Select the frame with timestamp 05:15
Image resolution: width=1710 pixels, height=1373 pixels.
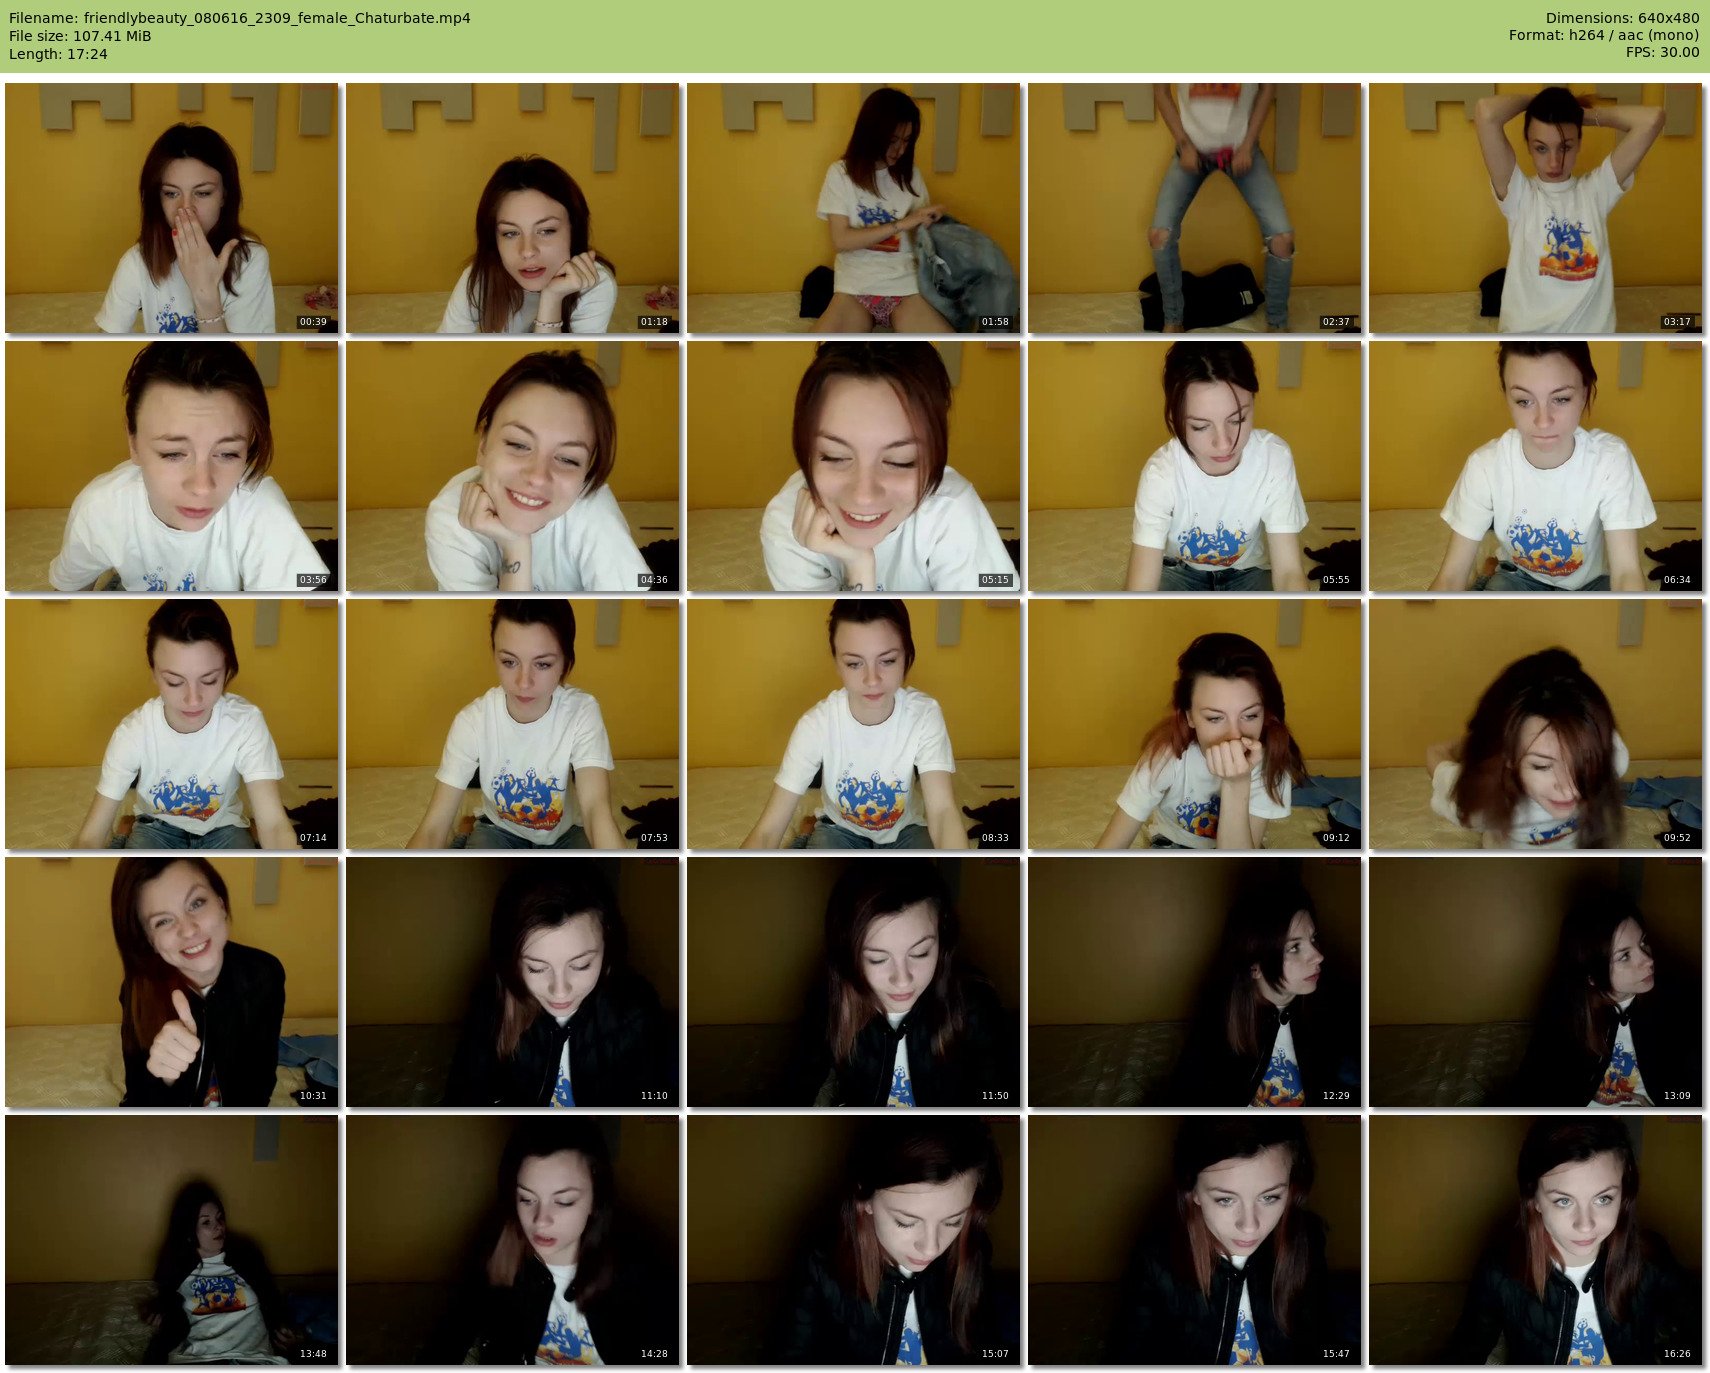click(854, 466)
